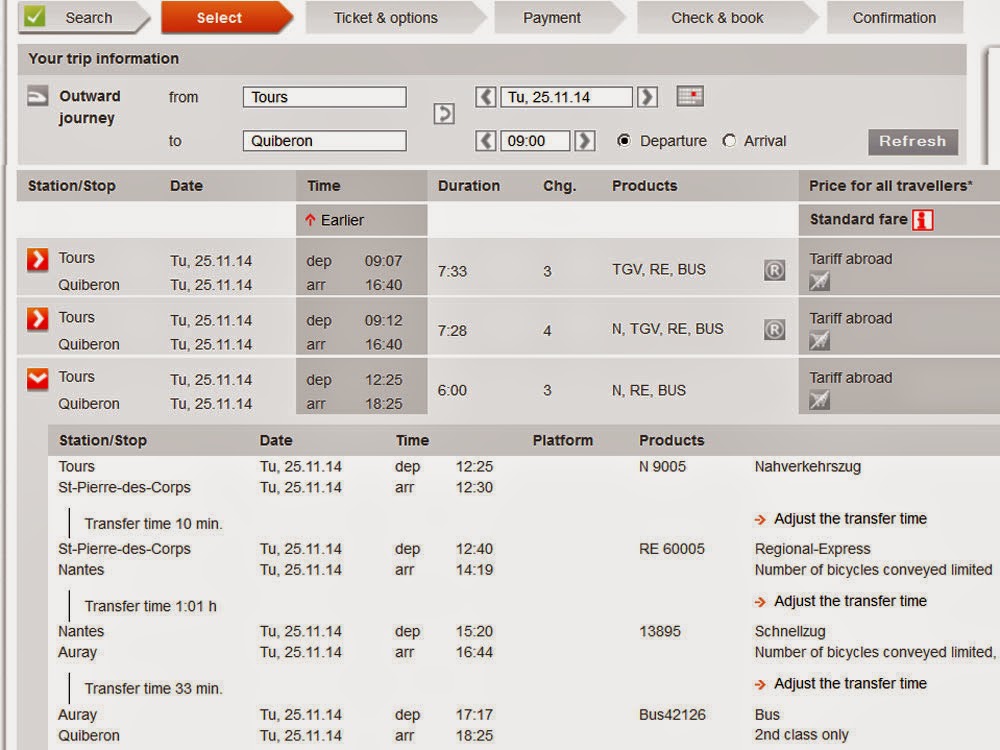Click train number RE 60005

[x=672, y=549]
